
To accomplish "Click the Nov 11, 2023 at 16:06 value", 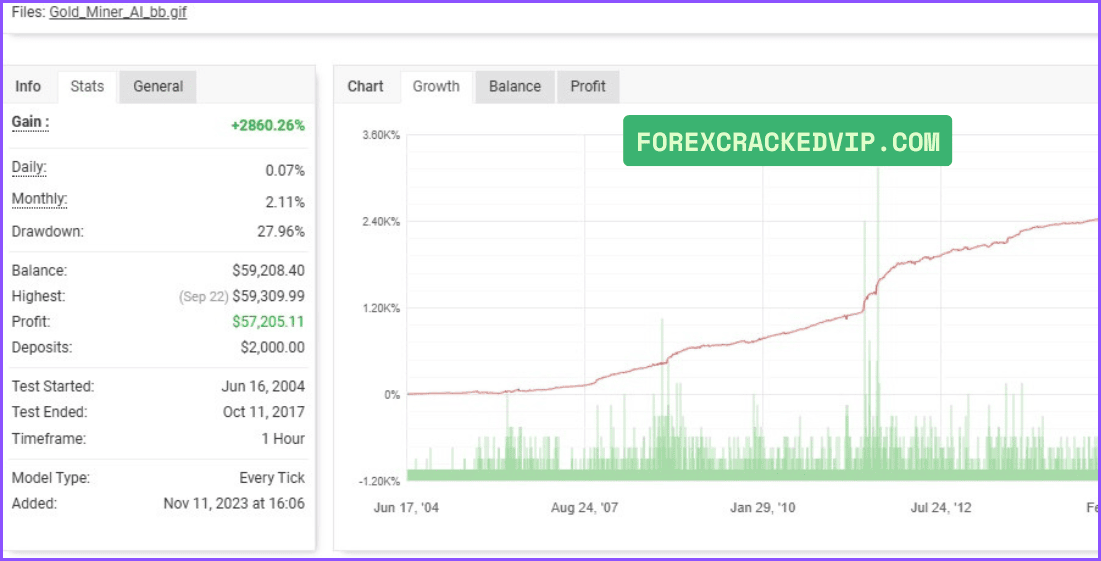I will pyautogui.click(x=235, y=503).
